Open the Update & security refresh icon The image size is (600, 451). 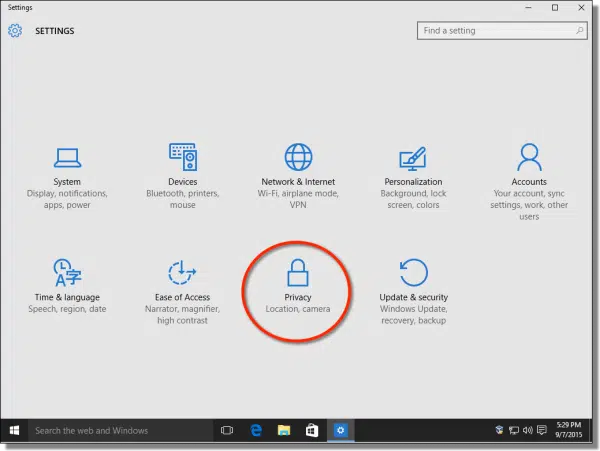coord(413,272)
